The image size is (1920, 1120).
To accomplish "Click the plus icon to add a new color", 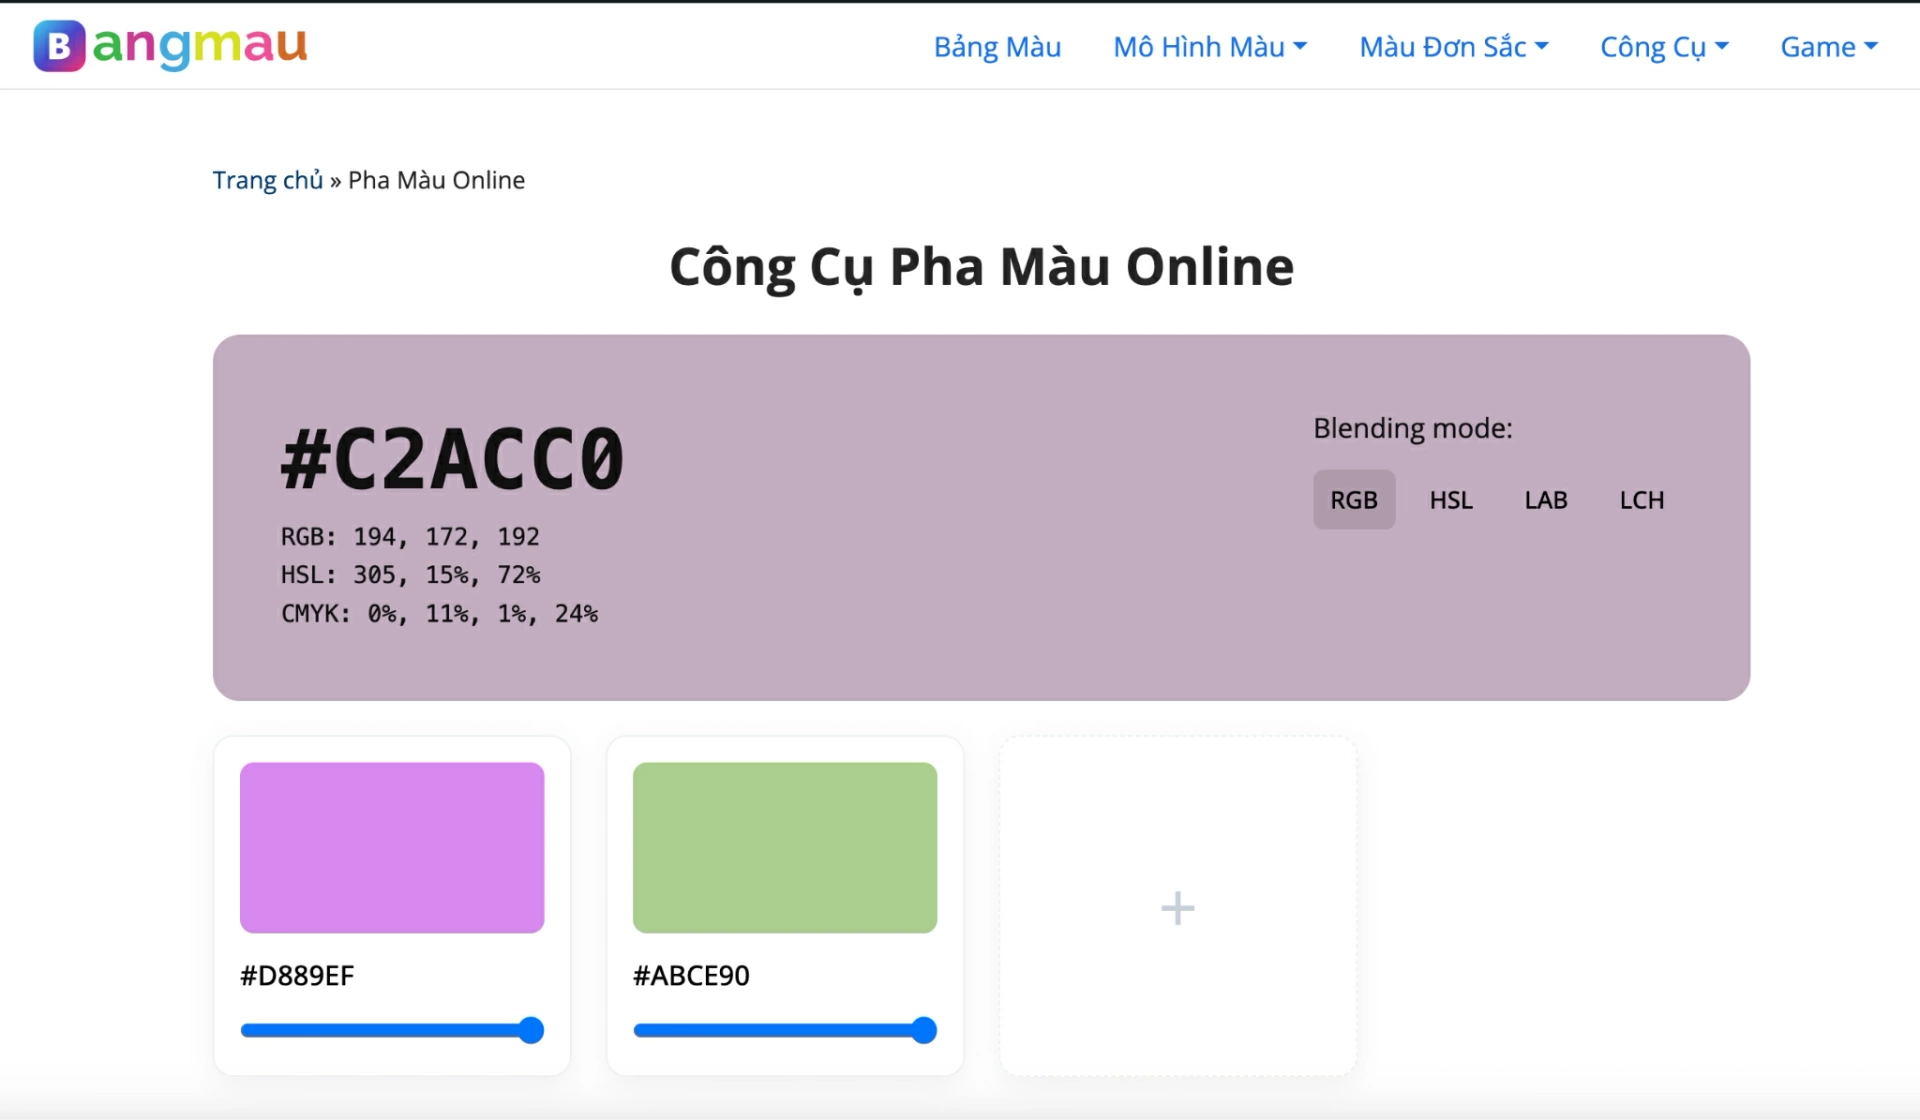I will [x=1177, y=907].
